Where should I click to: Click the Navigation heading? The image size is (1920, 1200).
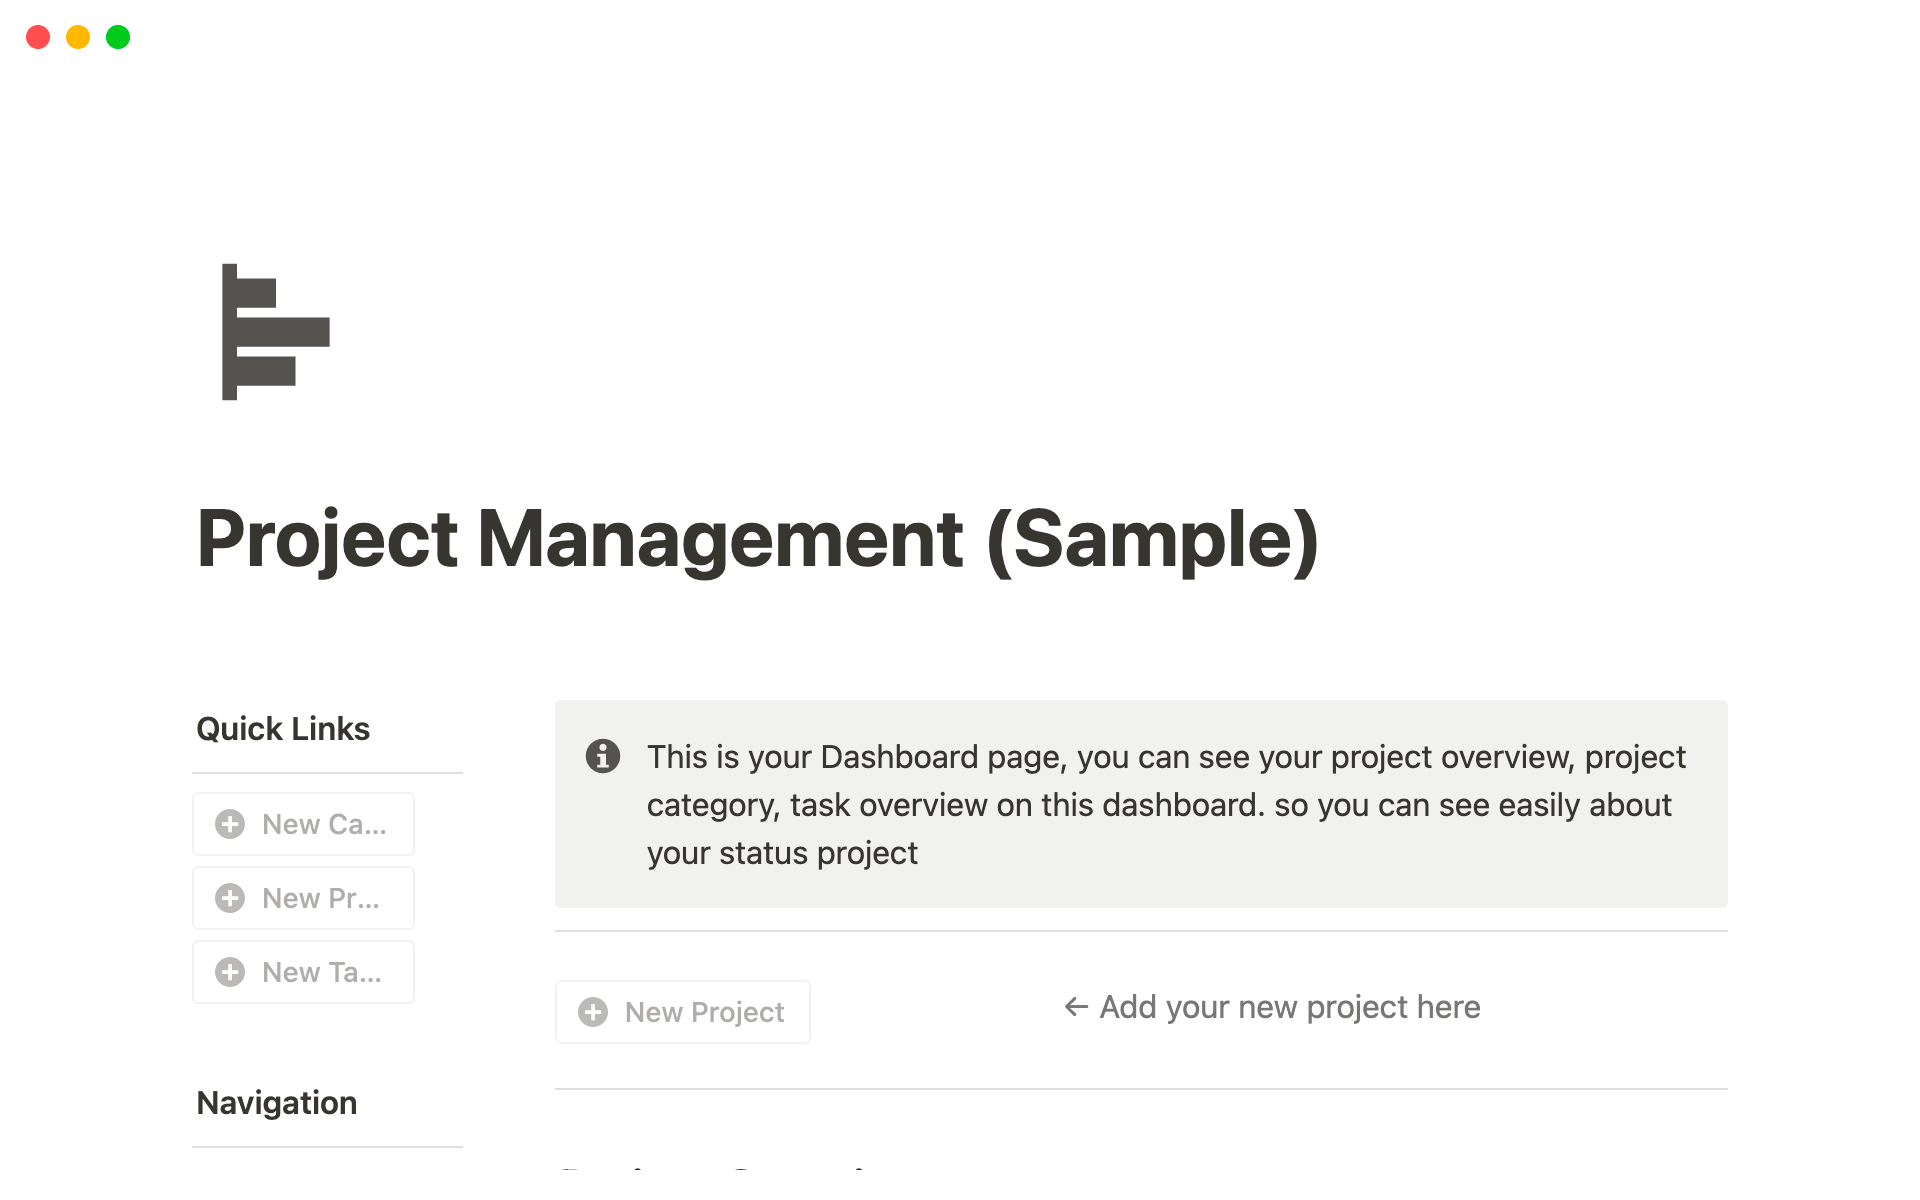tap(277, 1103)
